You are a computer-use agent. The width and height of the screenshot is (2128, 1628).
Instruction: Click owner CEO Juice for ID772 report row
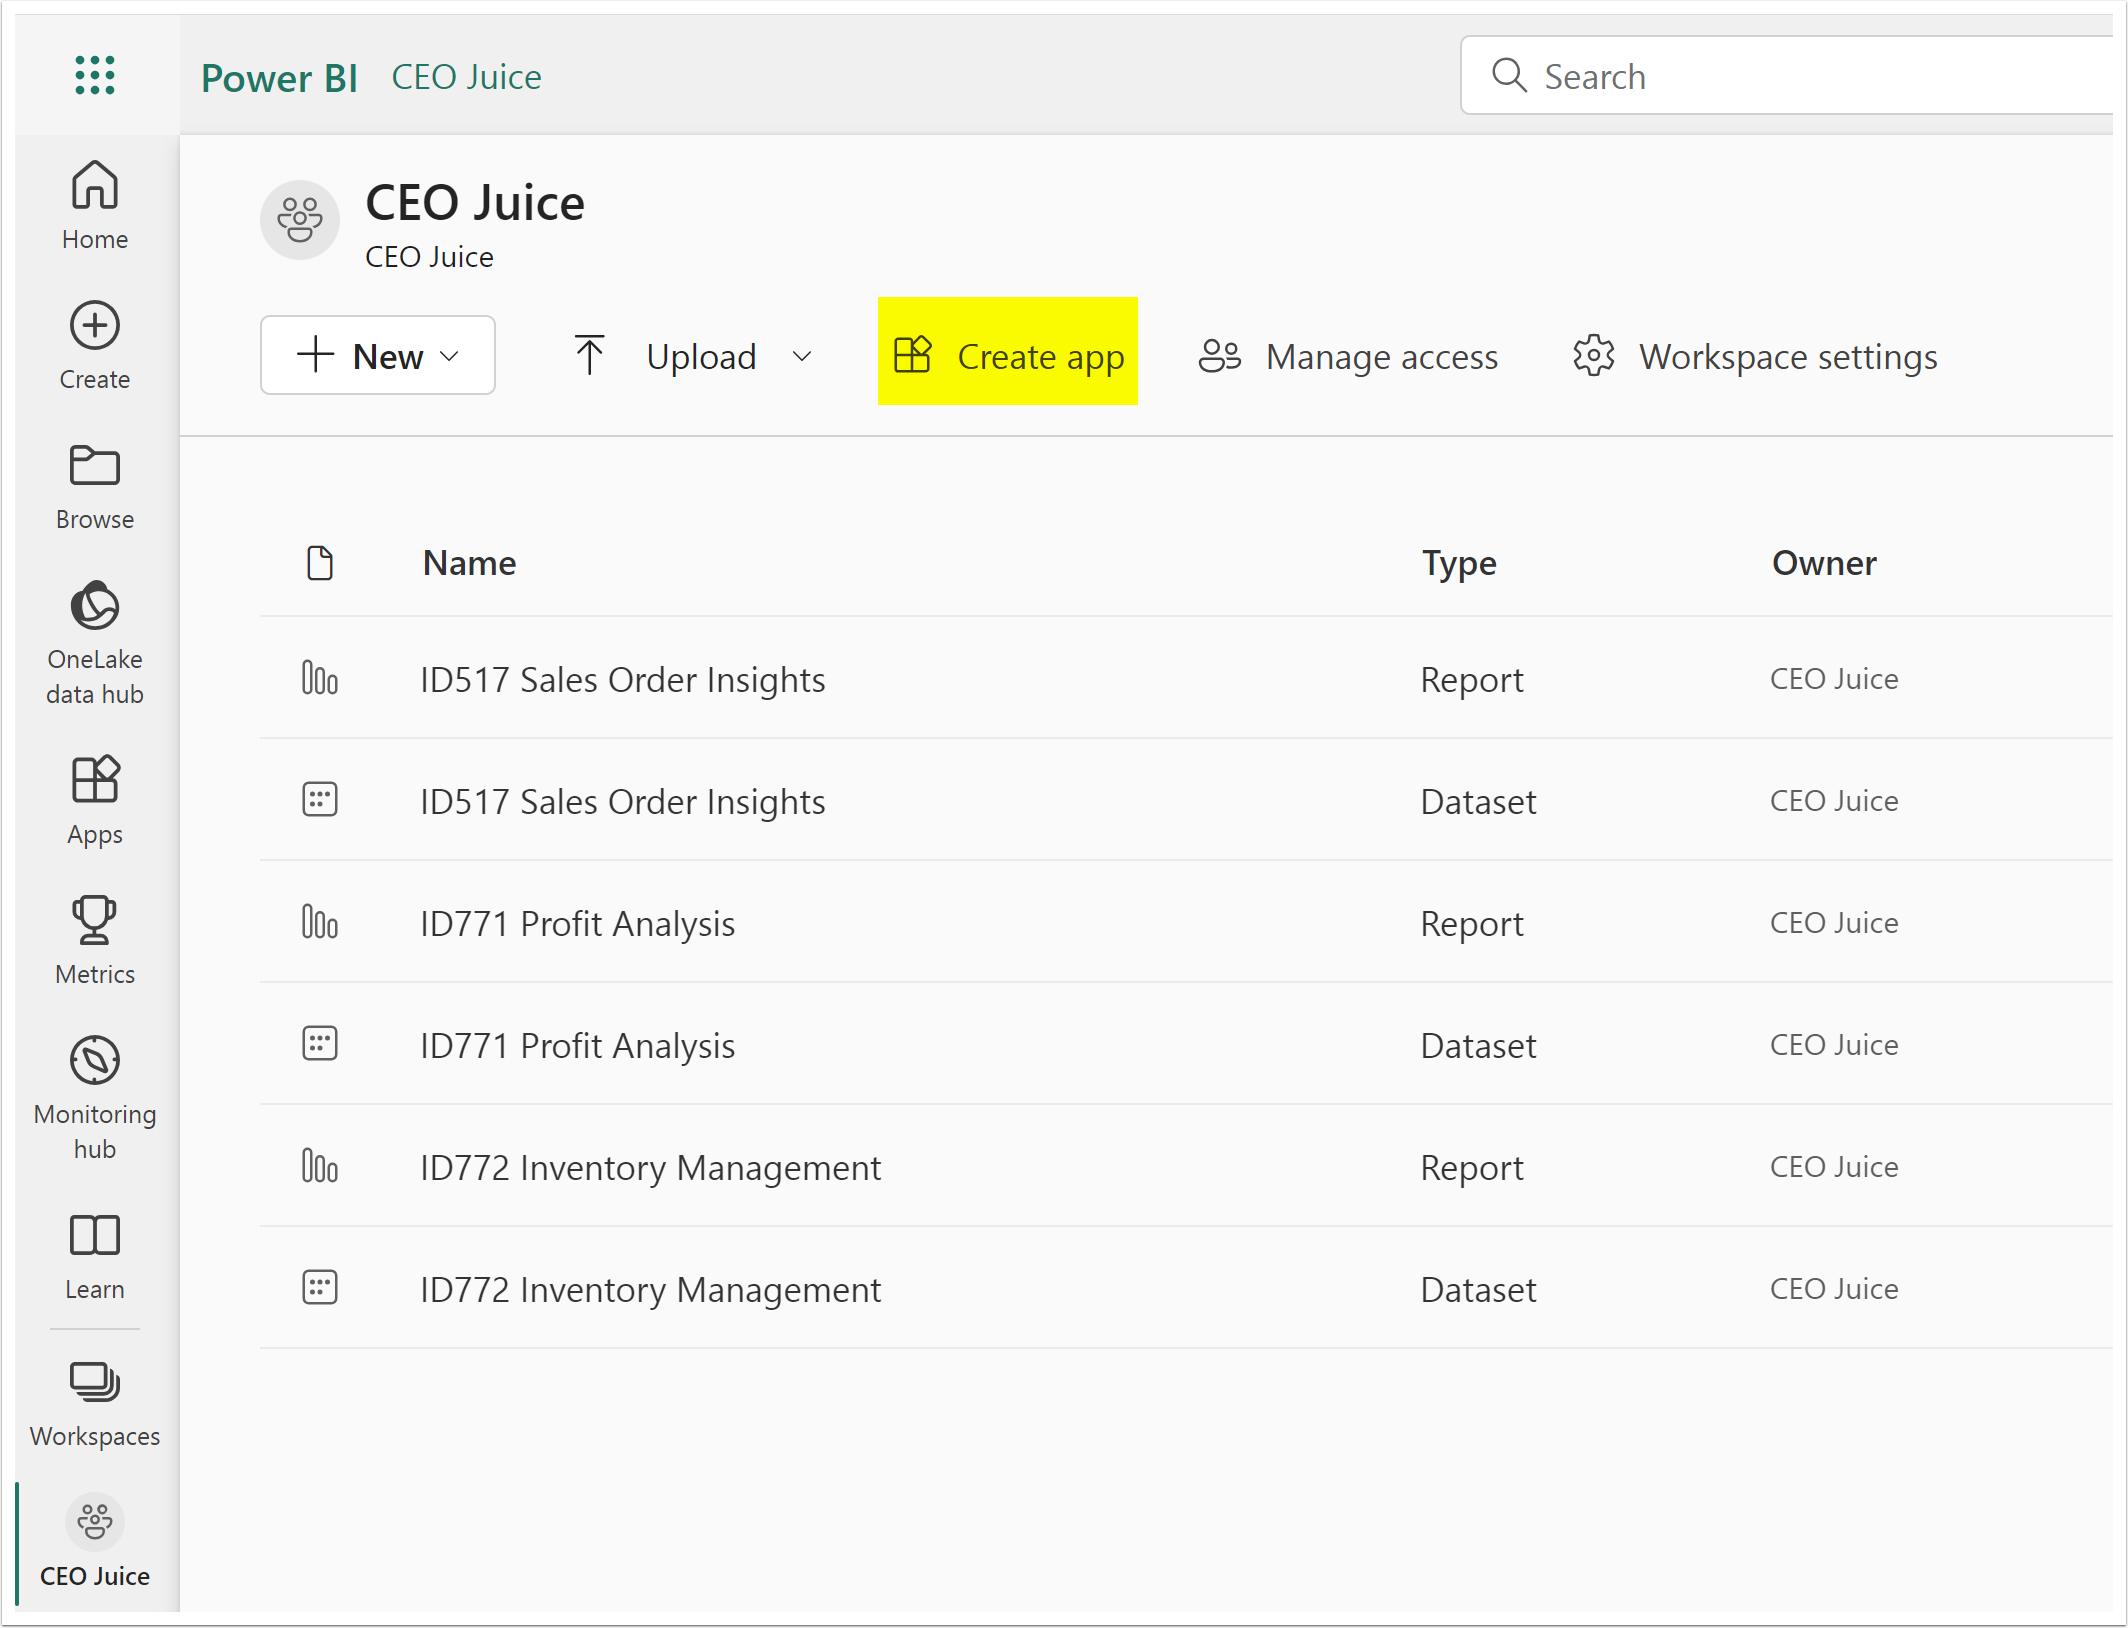pyautogui.click(x=1834, y=1167)
